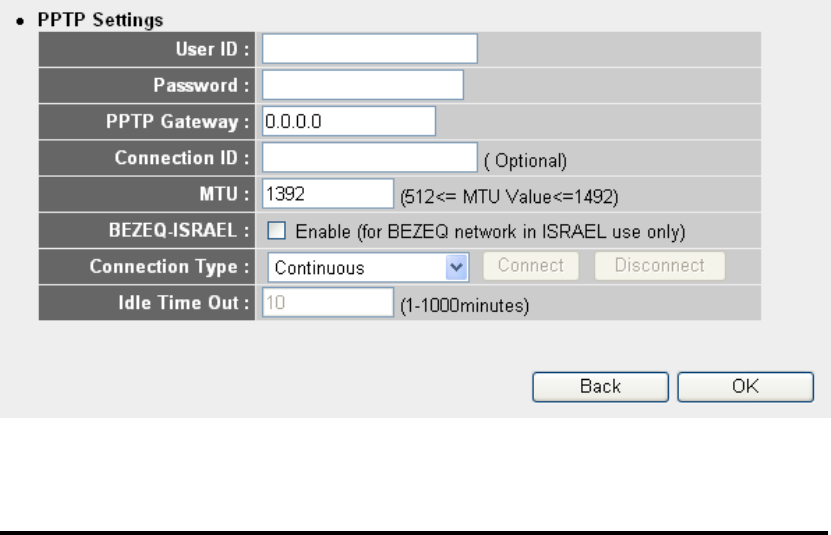The width and height of the screenshot is (831, 535).
Task: Click the MTU field showing 1392
Action: tap(328, 194)
